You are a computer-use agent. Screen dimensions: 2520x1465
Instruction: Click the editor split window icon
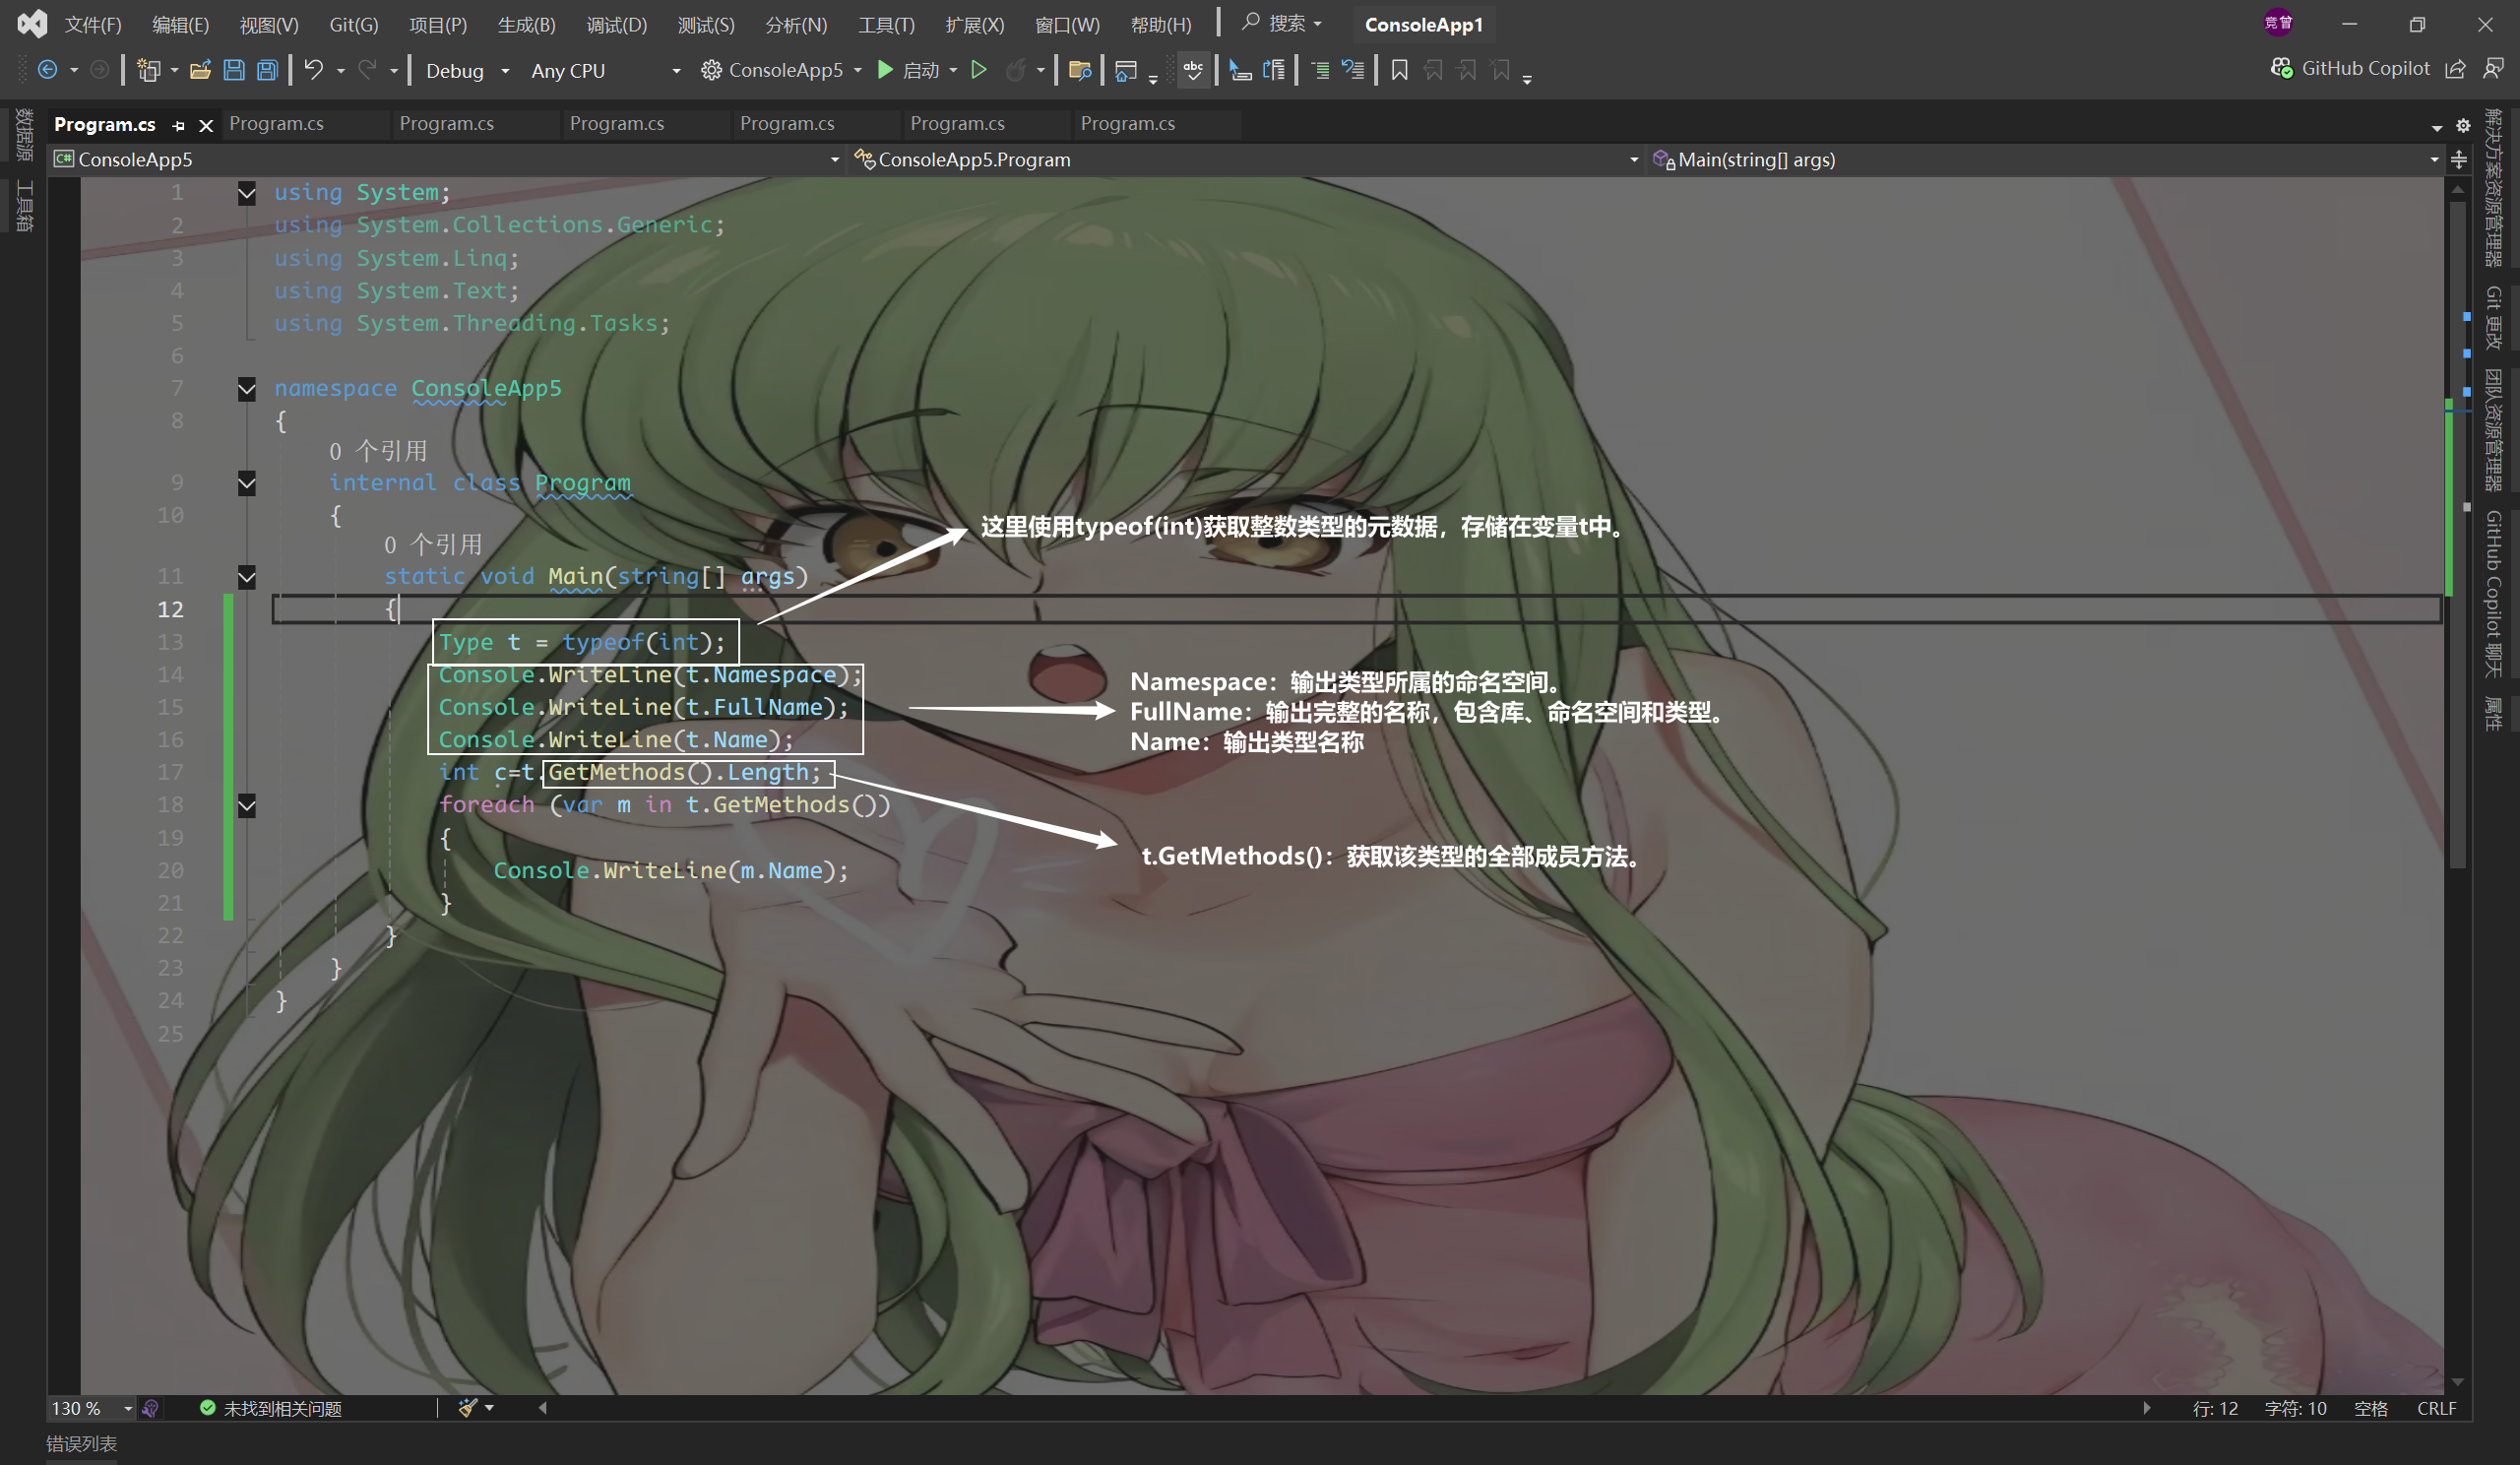point(2459,160)
